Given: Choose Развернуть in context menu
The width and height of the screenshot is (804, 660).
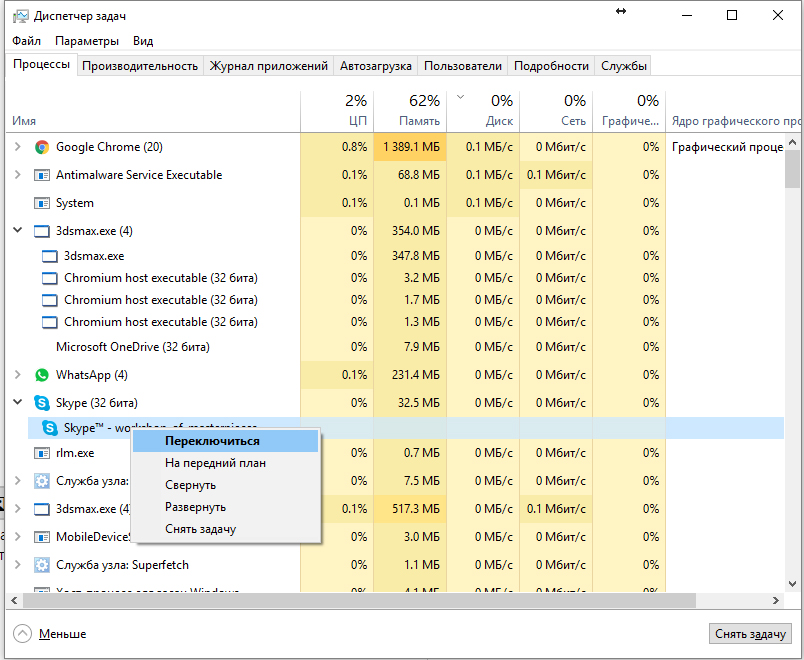Looking at the screenshot, I should pos(226,507).
